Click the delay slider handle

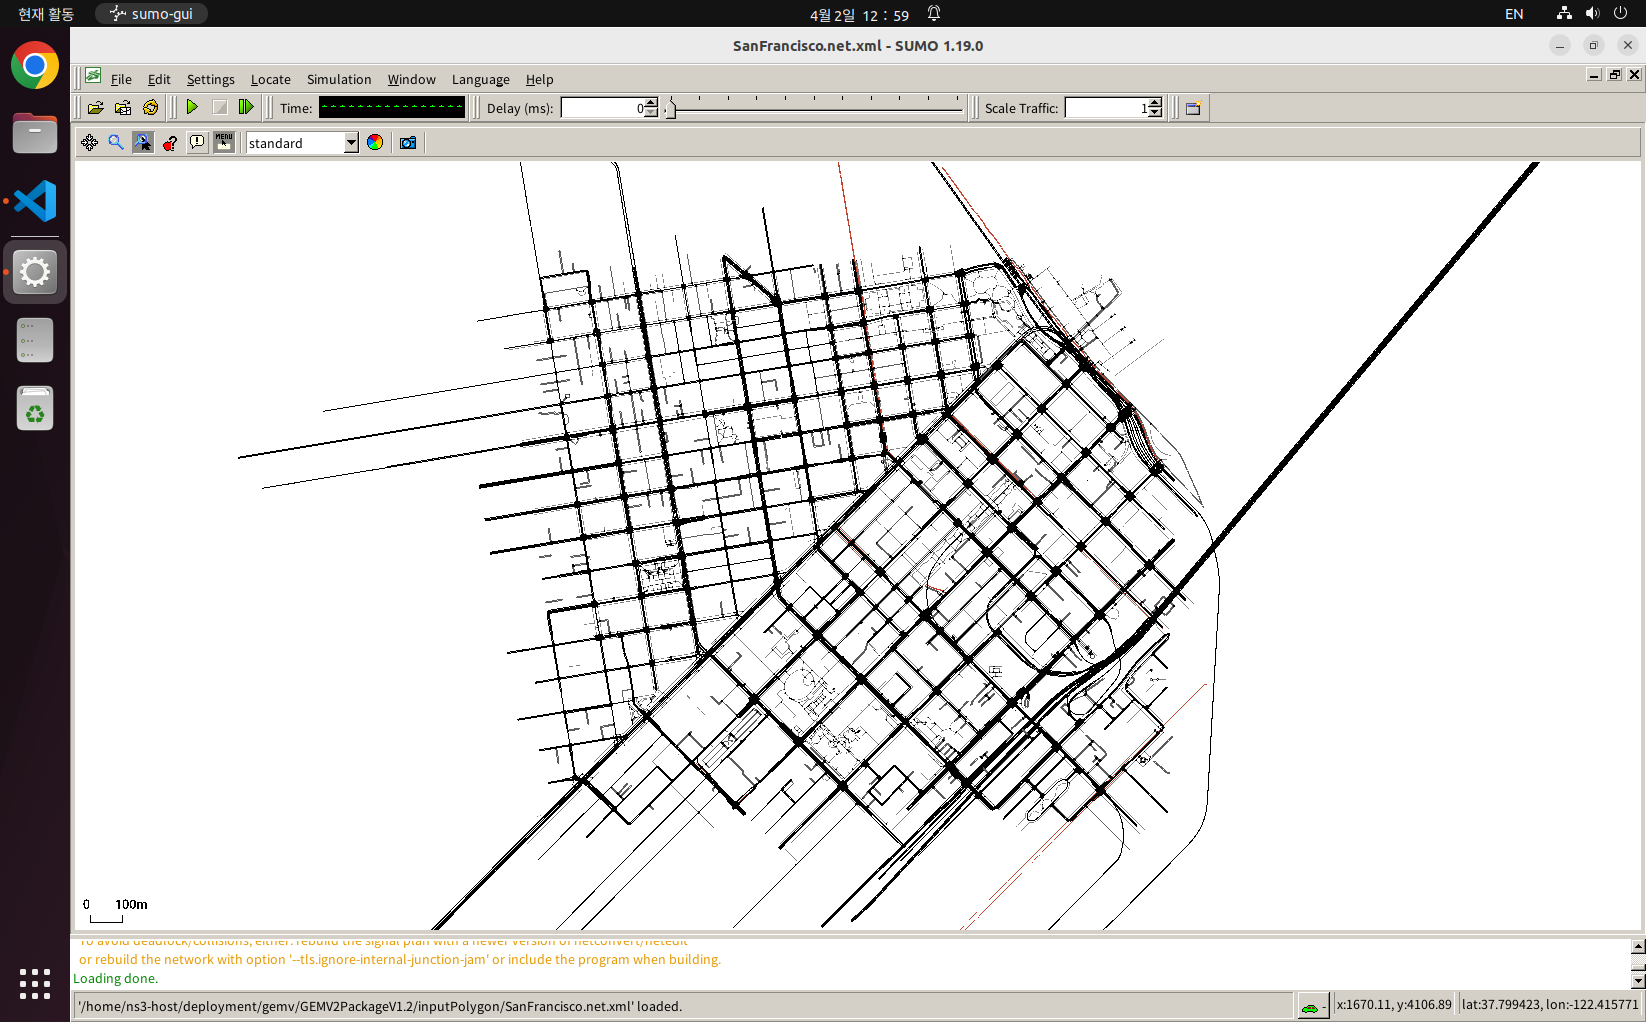click(671, 108)
